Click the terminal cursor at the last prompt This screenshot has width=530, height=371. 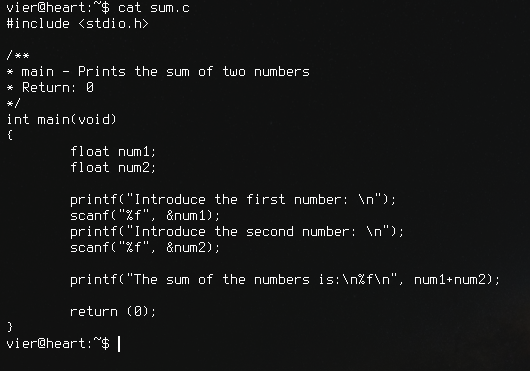coord(119,344)
